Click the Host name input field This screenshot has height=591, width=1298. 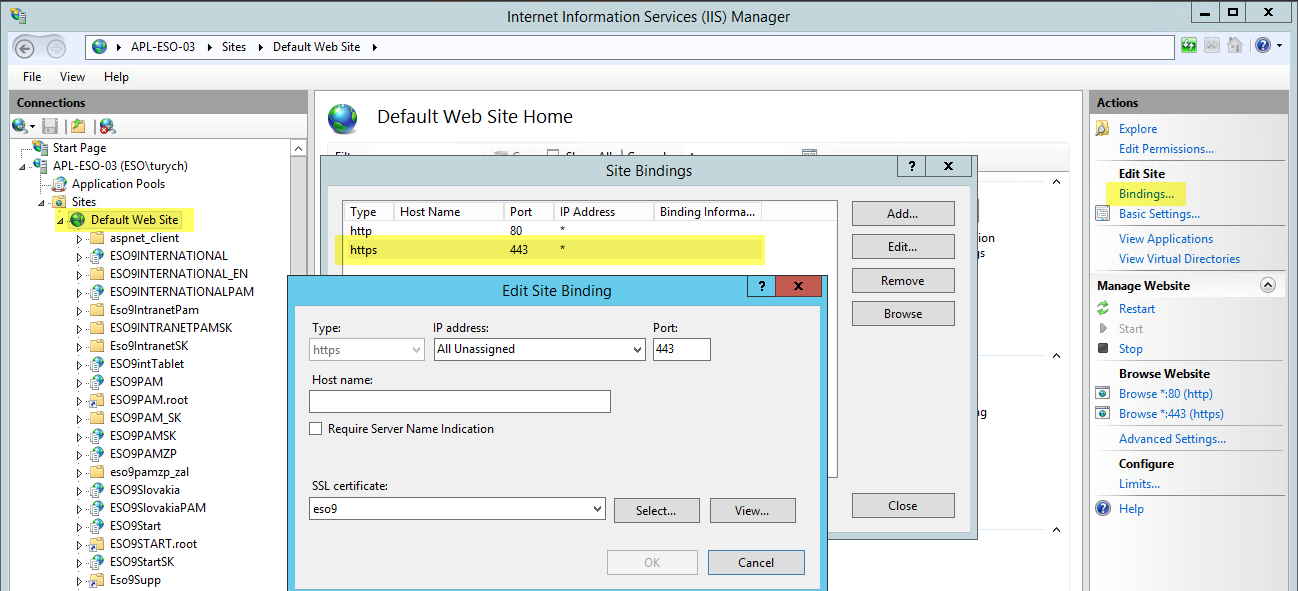pos(460,402)
